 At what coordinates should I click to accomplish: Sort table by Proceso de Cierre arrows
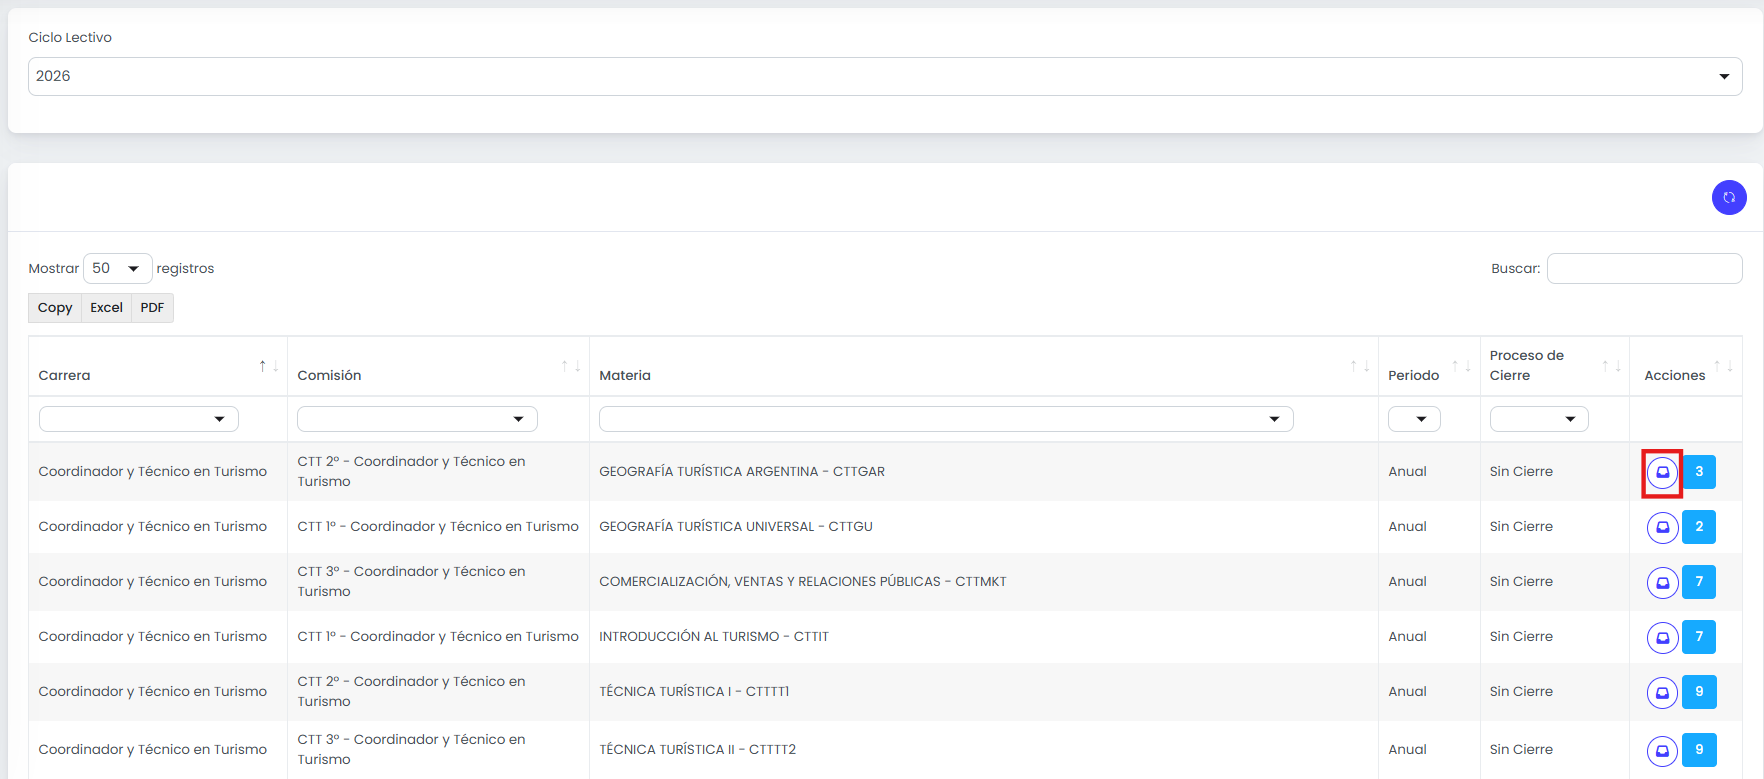[1612, 366]
